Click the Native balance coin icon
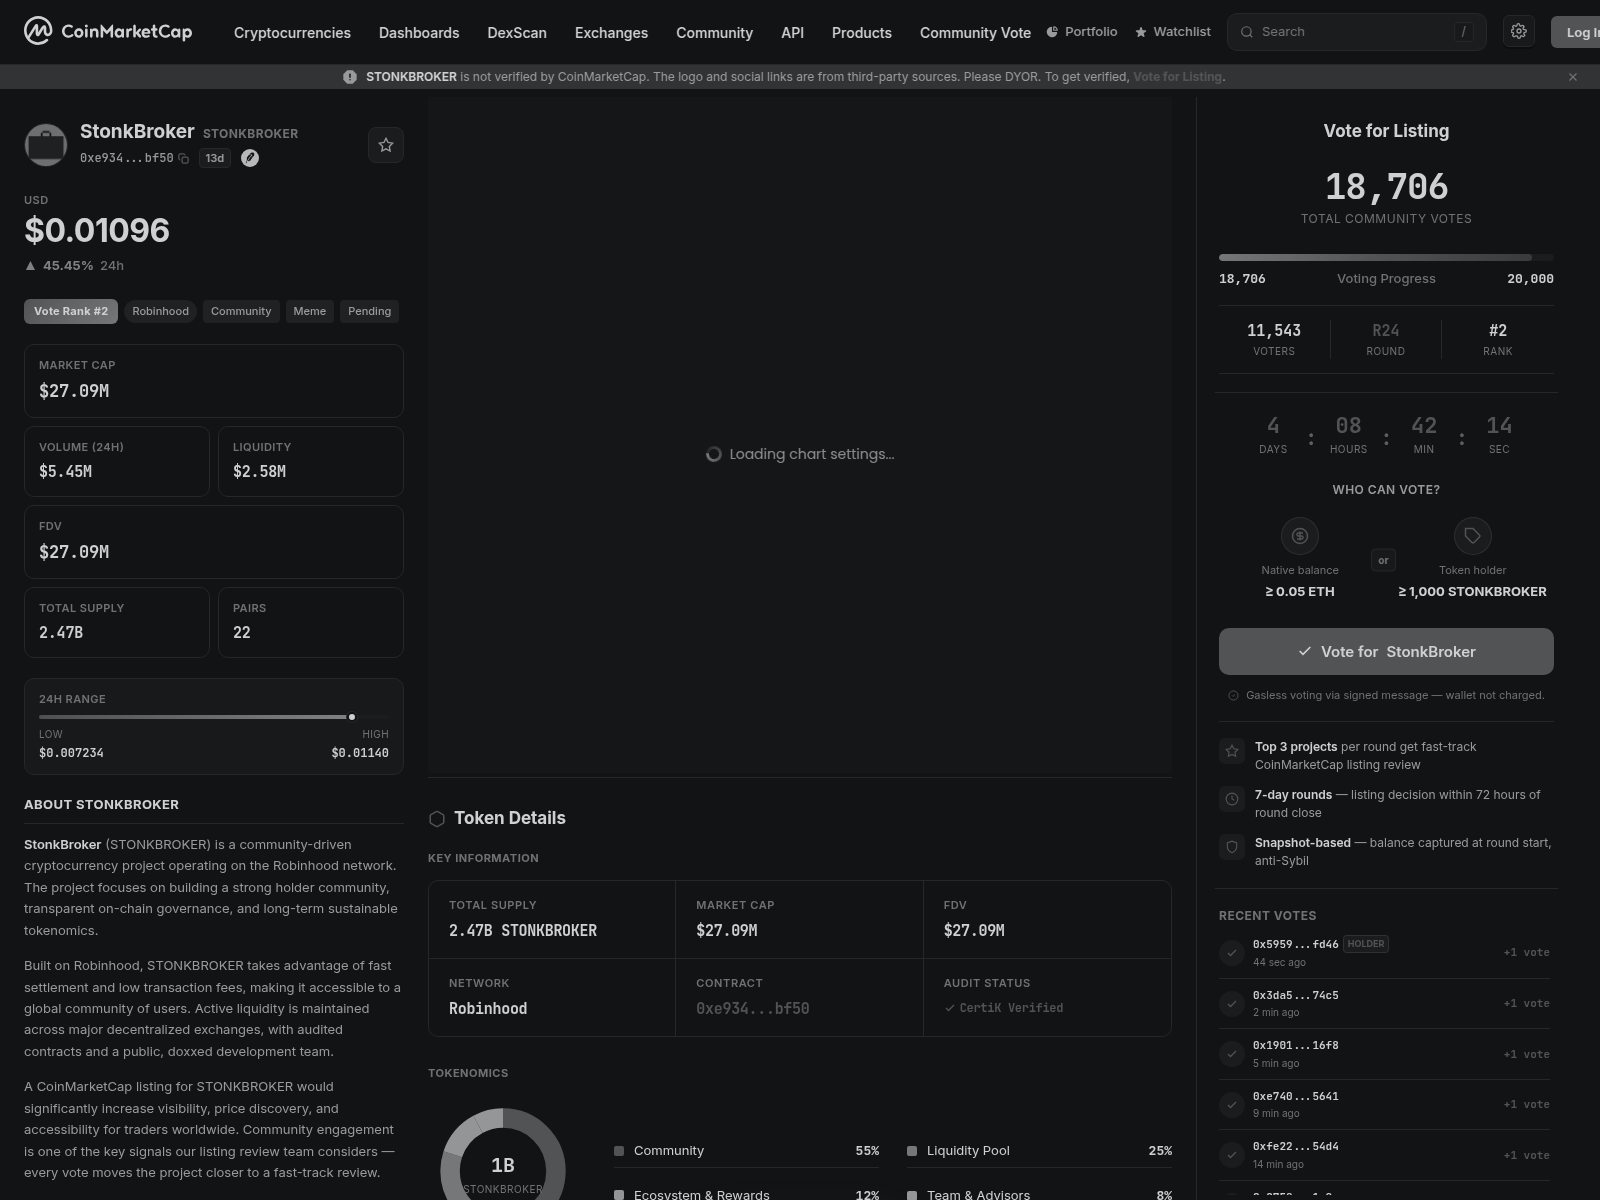 coord(1300,536)
